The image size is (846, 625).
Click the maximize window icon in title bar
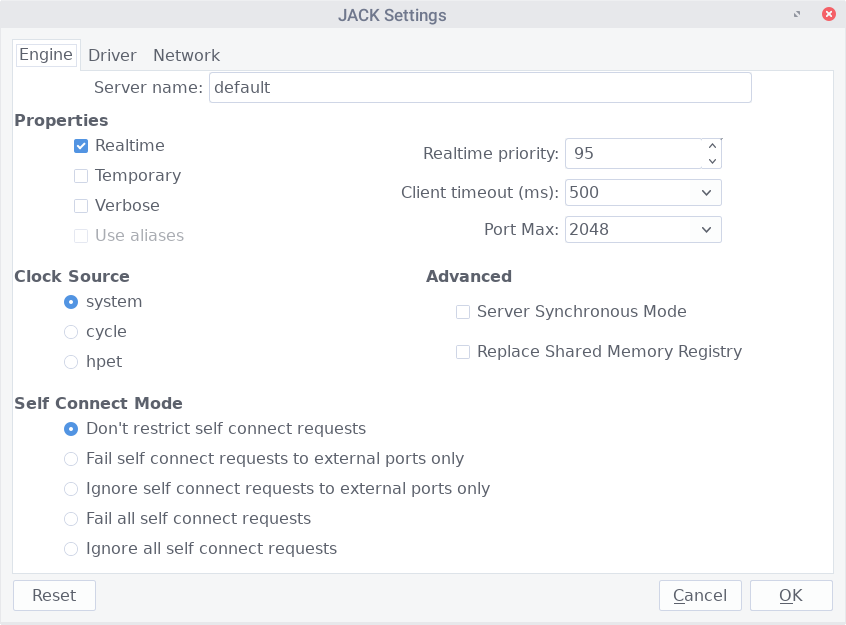[x=797, y=15]
